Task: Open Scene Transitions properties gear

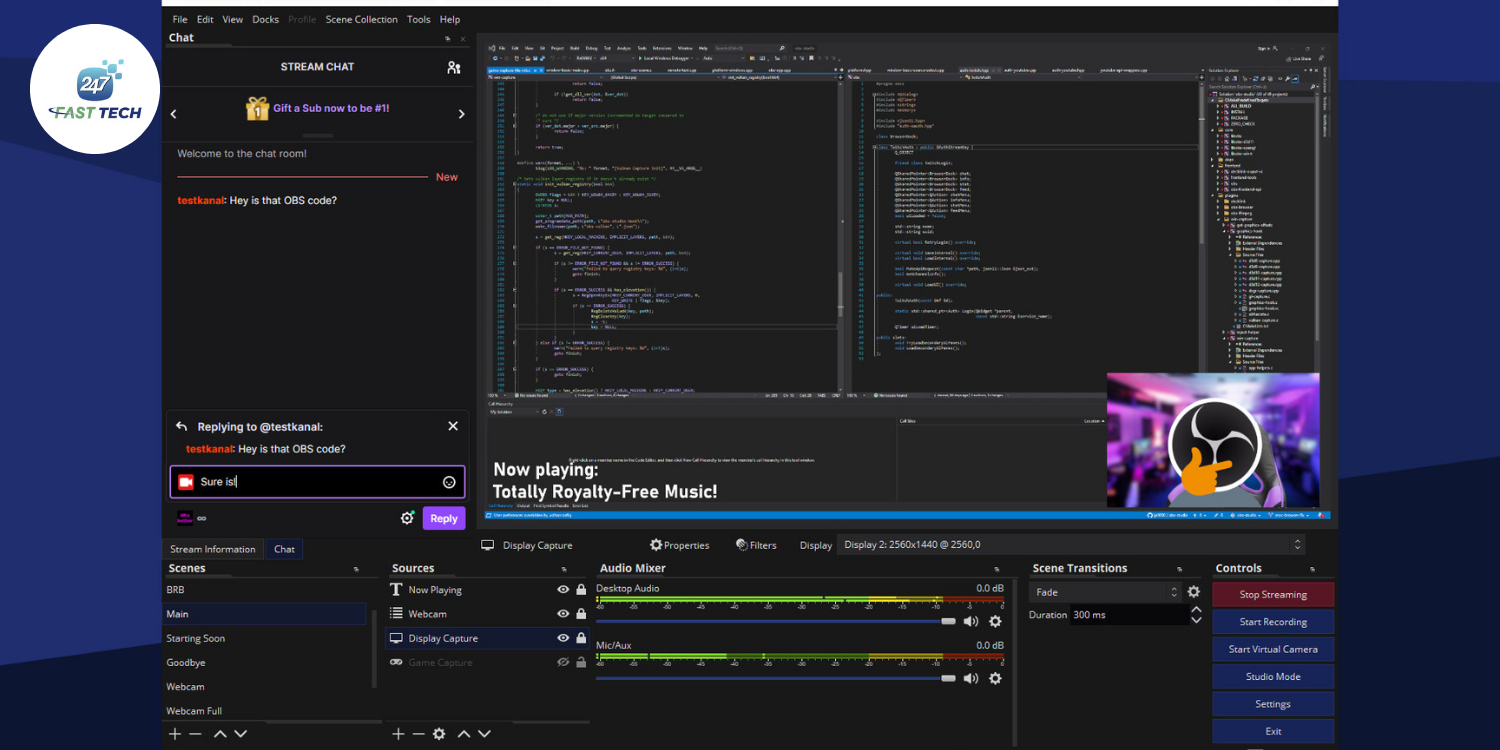Action: pos(1193,592)
